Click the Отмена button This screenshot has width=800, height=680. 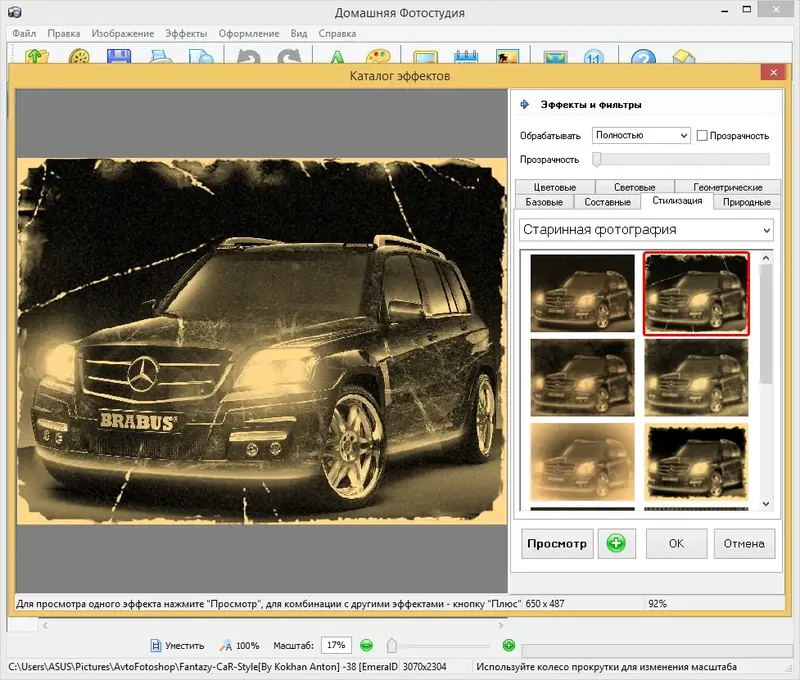(x=744, y=544)
